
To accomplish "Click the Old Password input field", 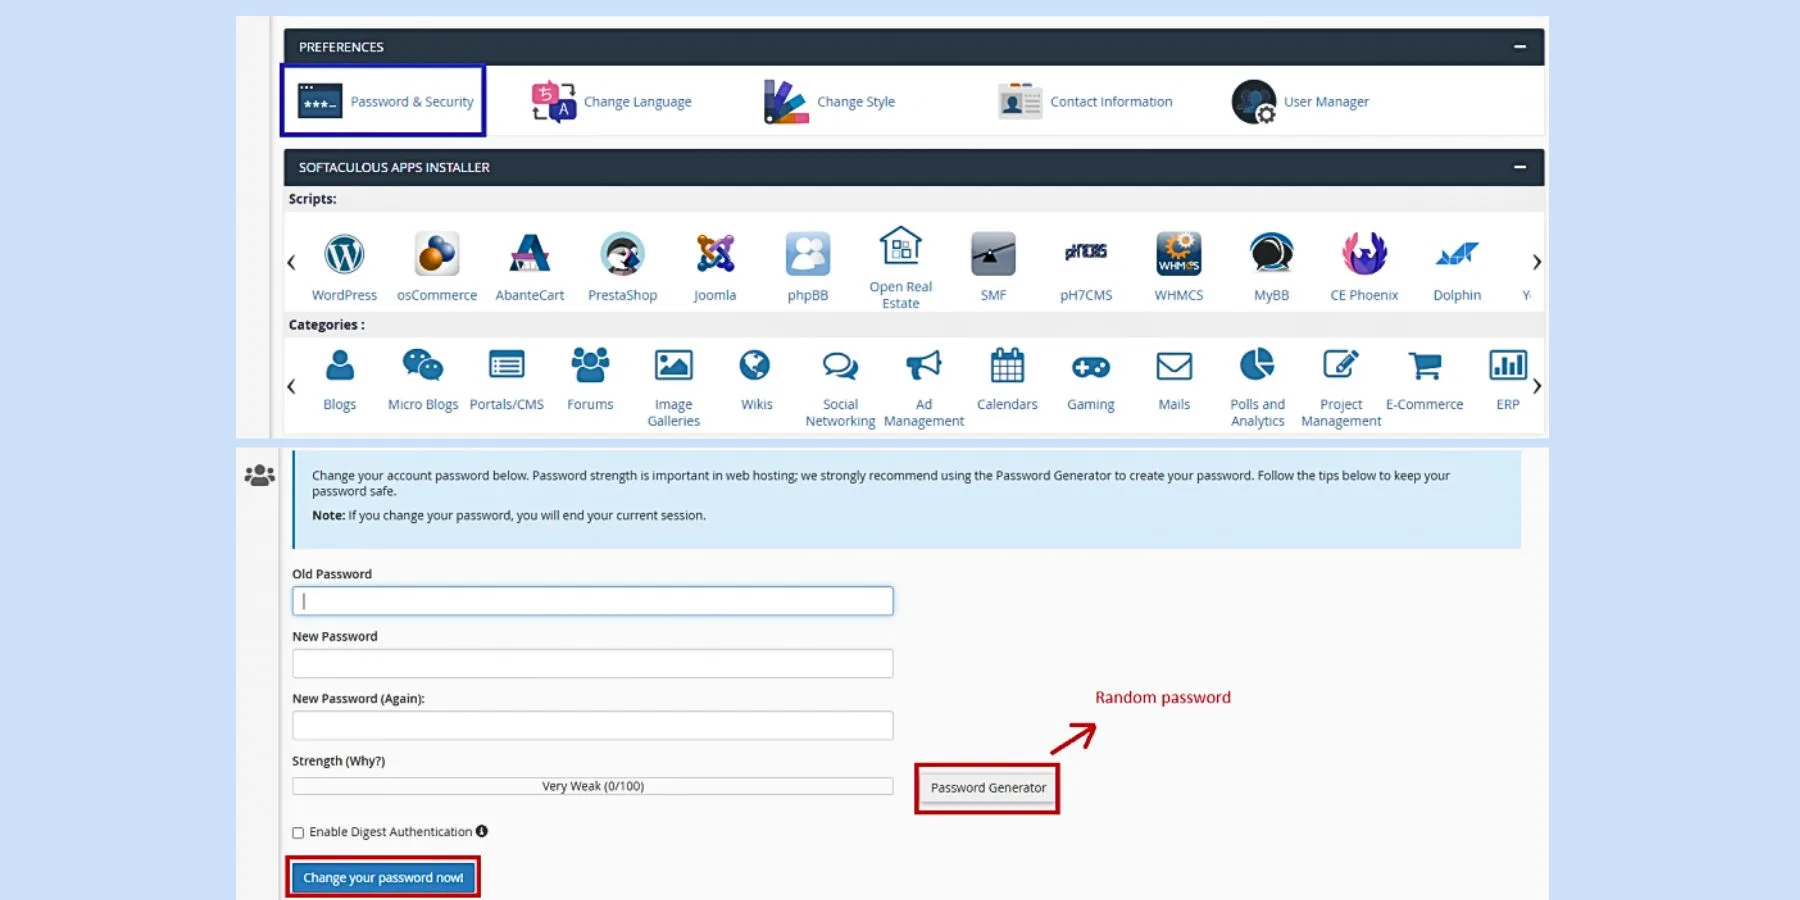I will click(592, 600).
